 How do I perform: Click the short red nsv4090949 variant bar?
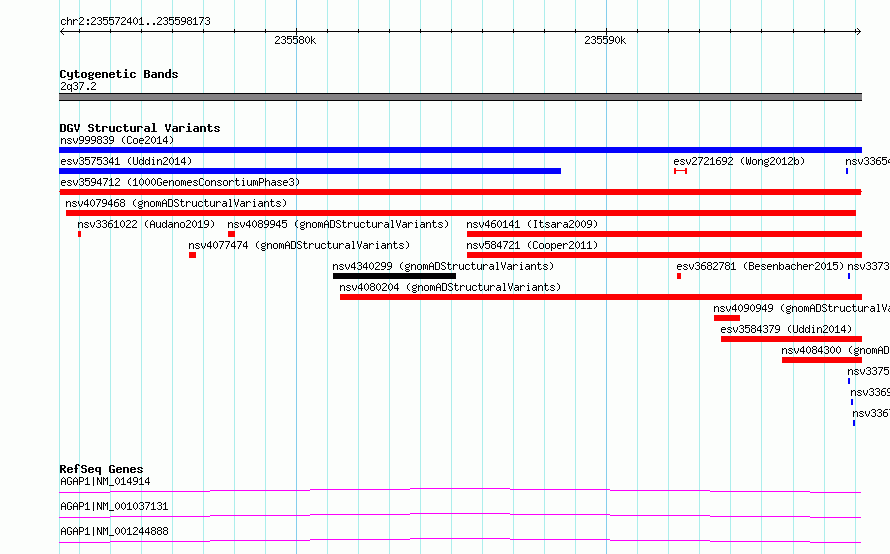click(x=727, y=318)
